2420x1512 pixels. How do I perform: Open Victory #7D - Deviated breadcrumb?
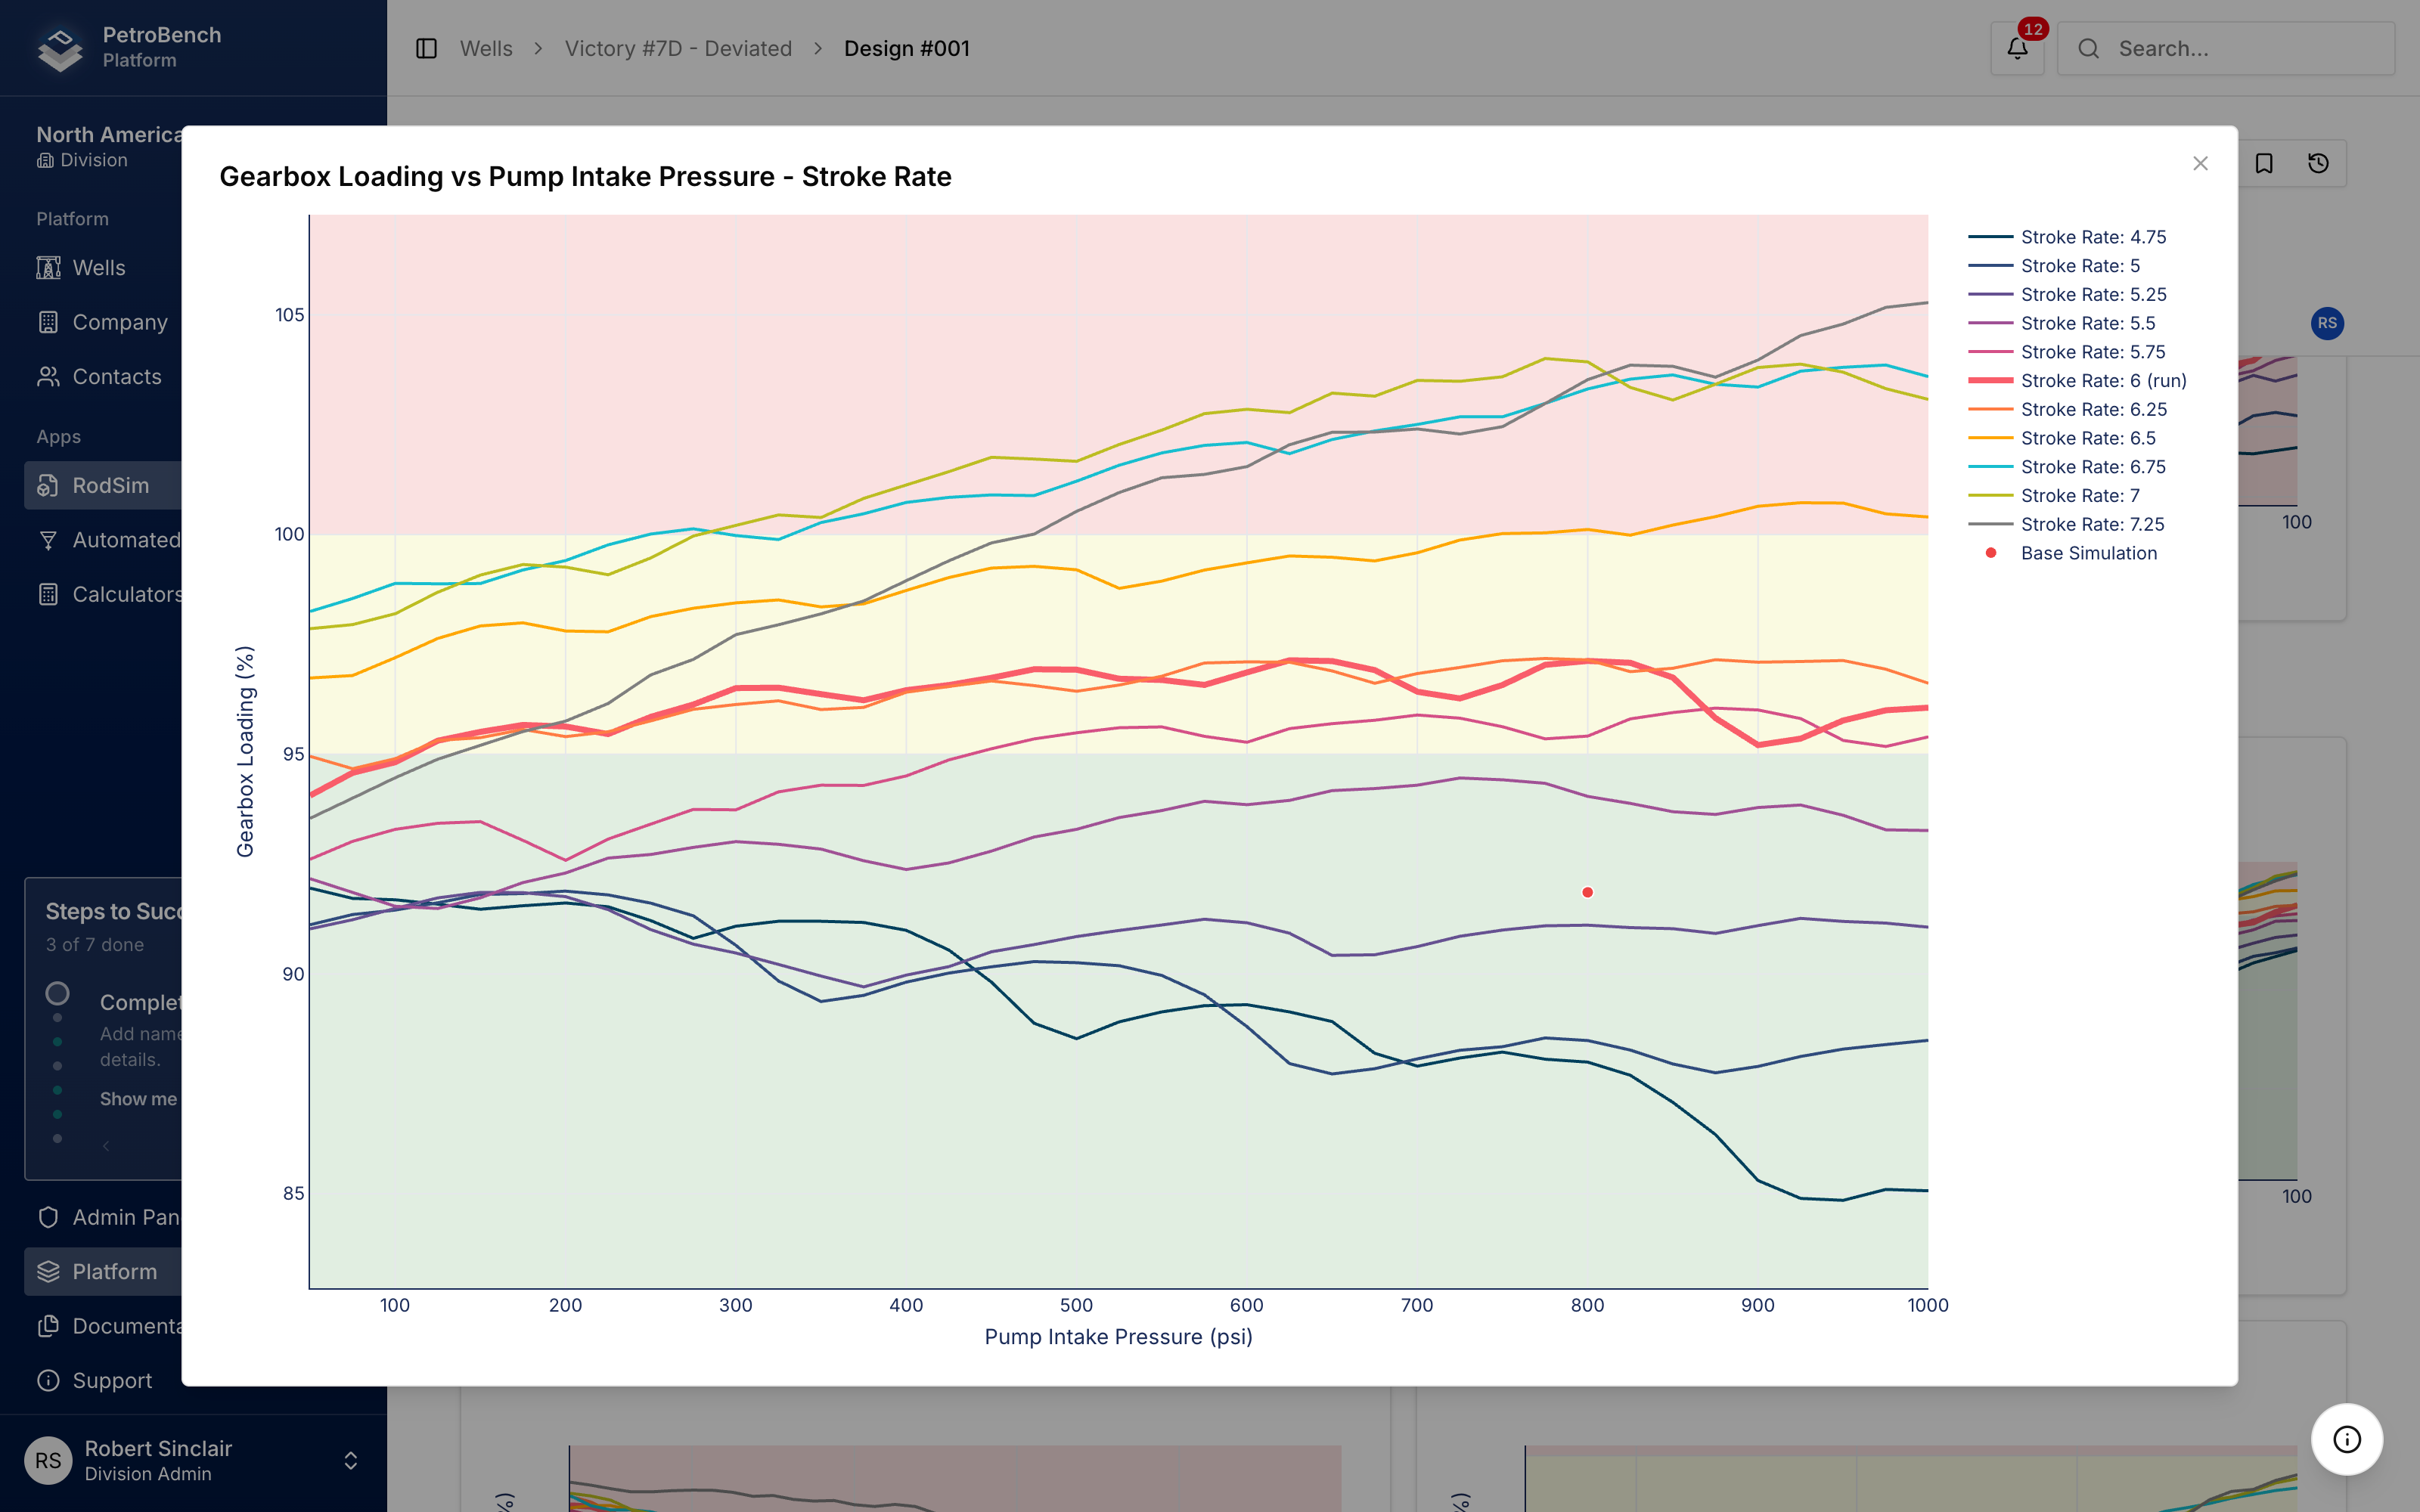click(x=678, y=48)
